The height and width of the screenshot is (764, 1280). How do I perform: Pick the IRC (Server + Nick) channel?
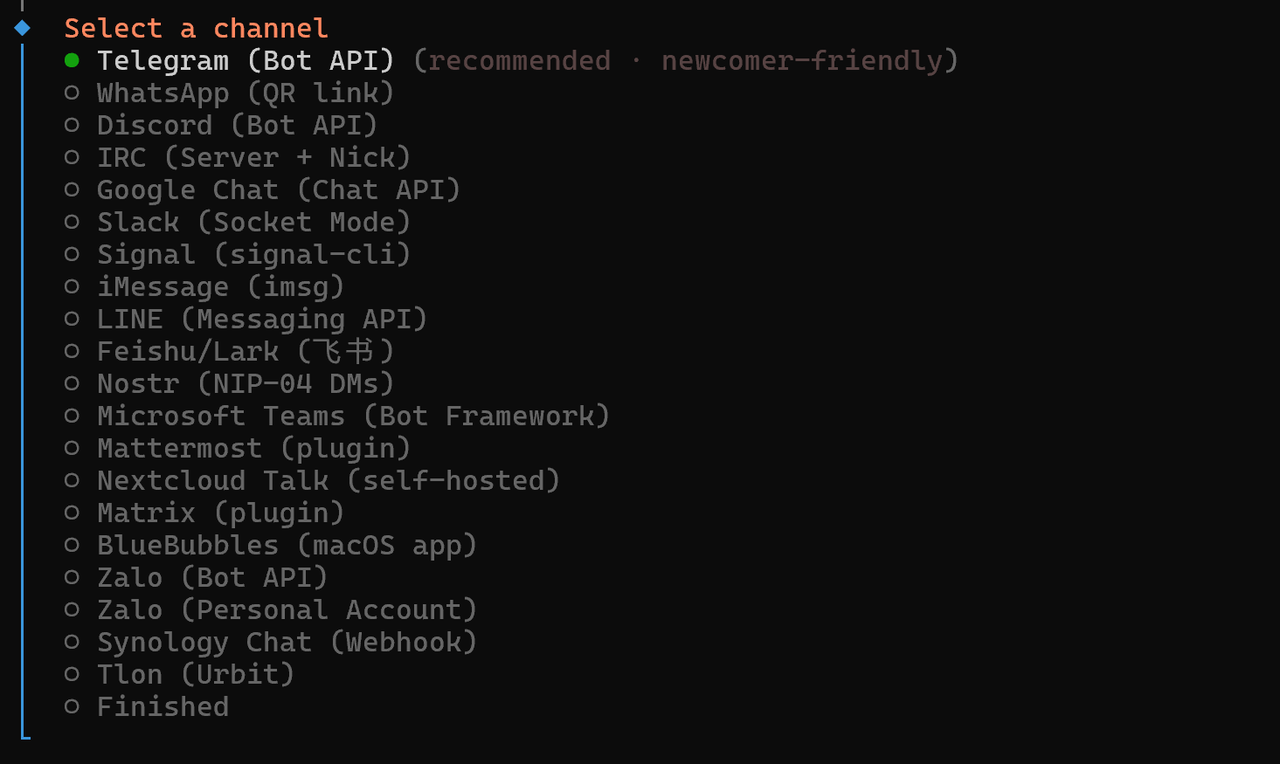click(x=72, y=158)
